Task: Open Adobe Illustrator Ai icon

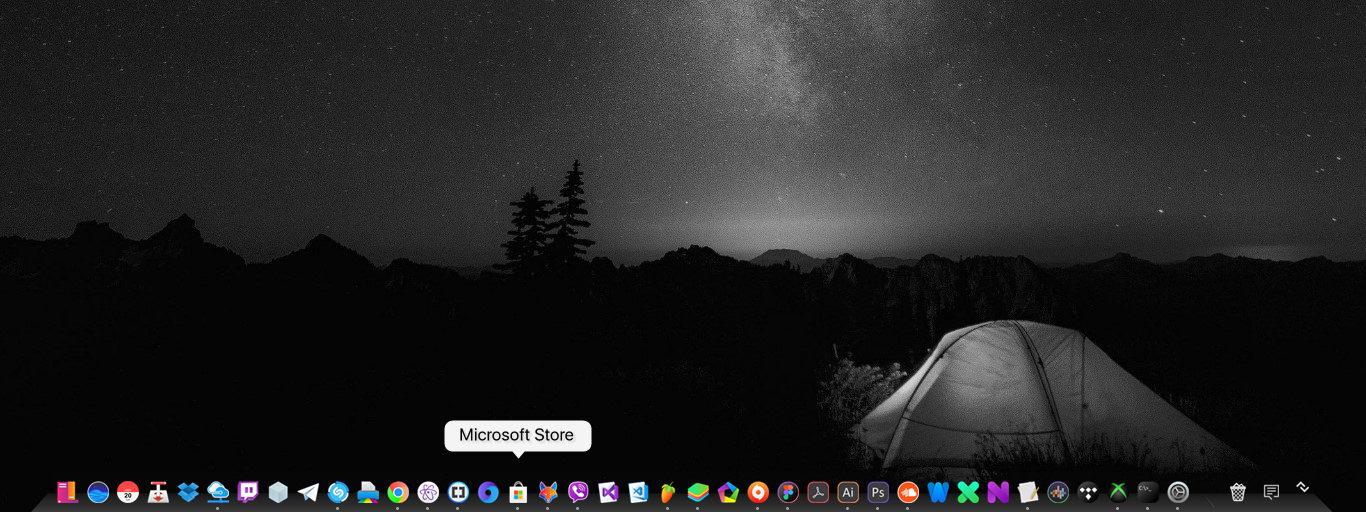Action: point(848,492)
